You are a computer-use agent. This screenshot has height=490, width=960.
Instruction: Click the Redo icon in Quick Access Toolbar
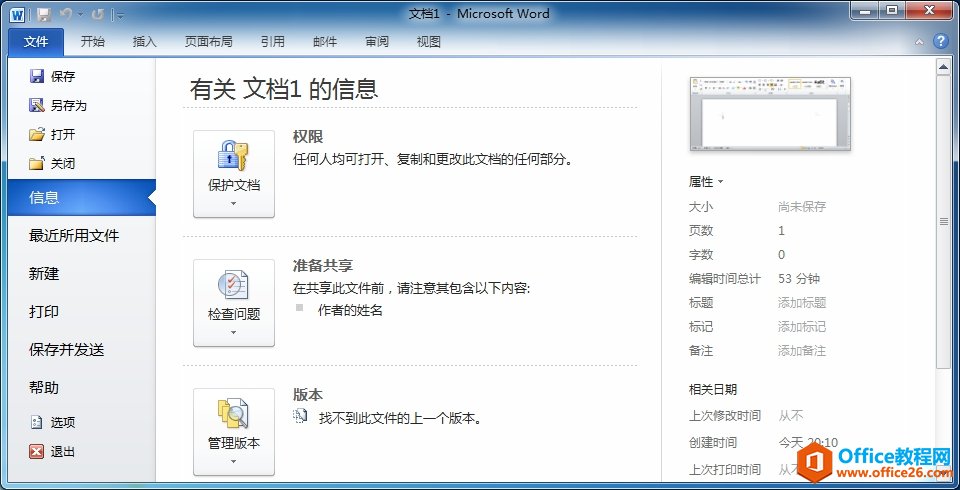click(97, 14)
